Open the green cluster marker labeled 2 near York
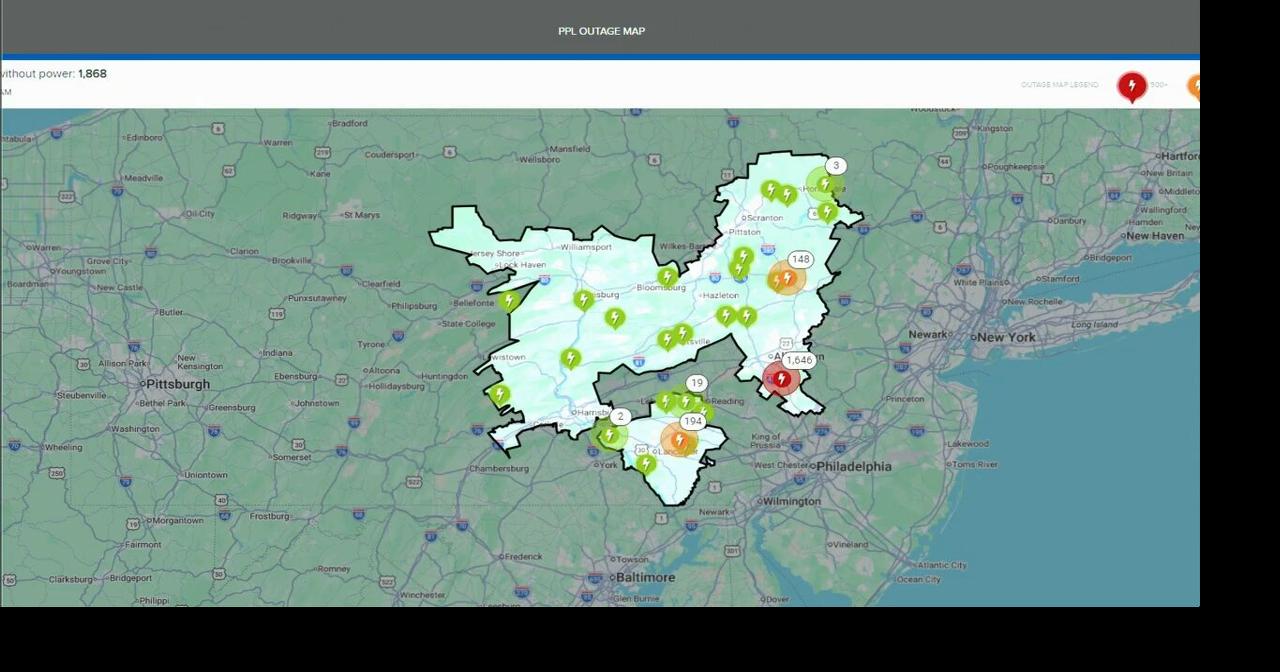The height and width of the screenshot is (672, 1280). coord(609,434)
